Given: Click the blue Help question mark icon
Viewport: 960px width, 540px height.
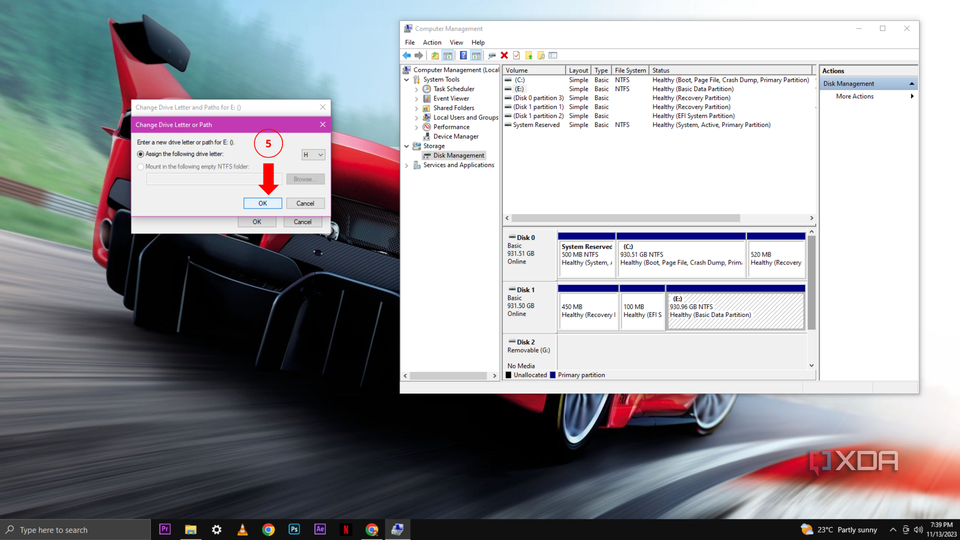Looking at the screenshot, I should pos(463,56).
